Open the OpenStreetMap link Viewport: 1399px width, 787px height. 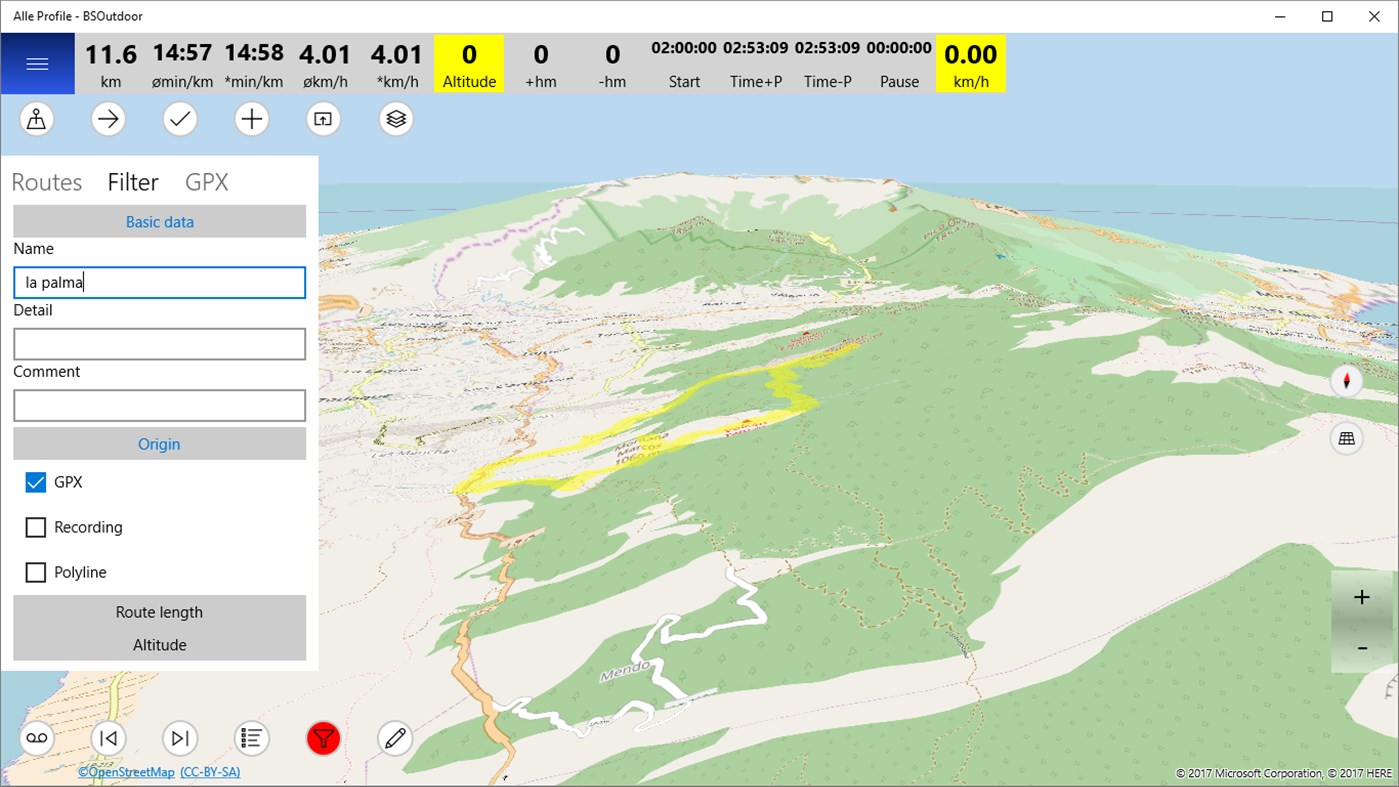click(126, 772)
